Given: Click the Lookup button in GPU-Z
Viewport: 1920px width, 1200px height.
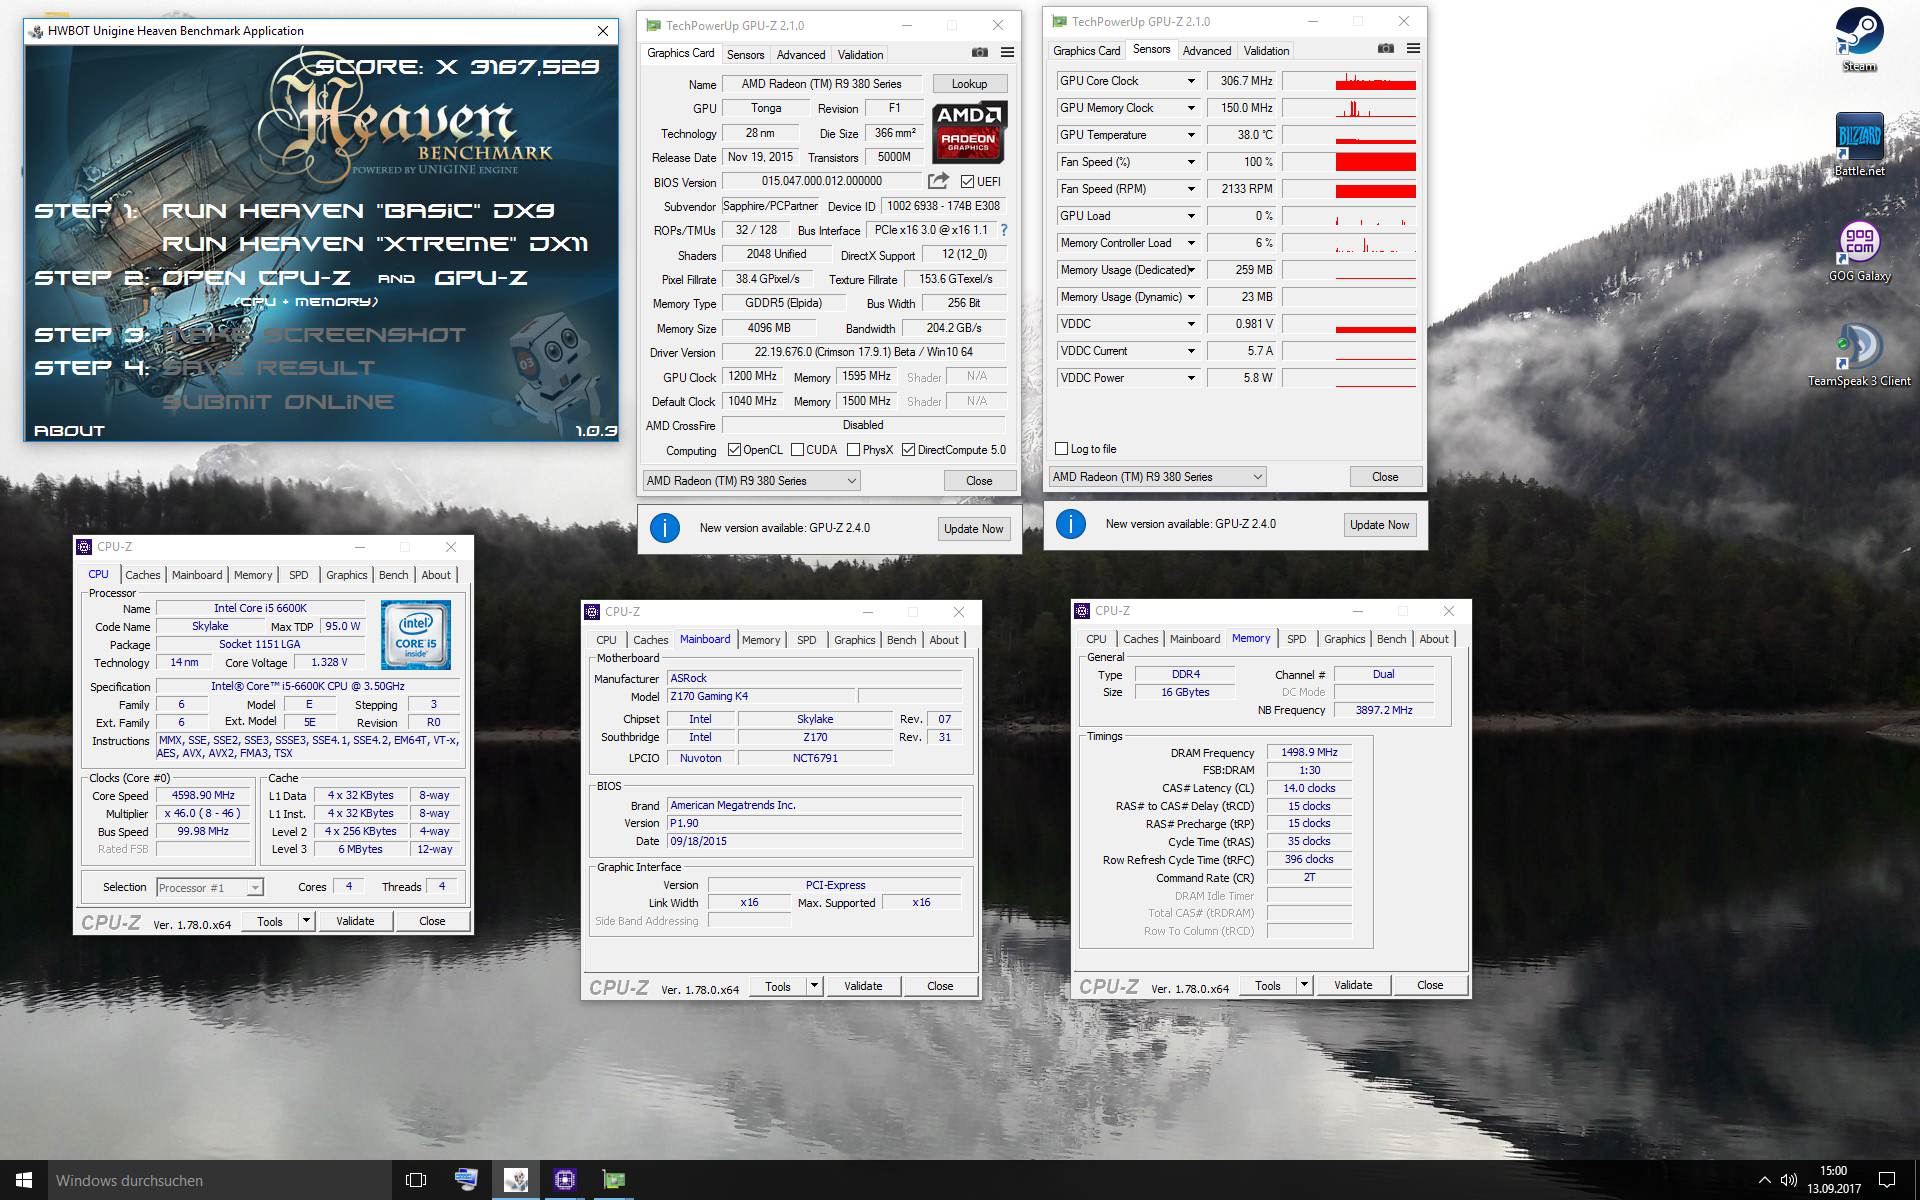Looking at the screenshot, I should click(969, 84).
